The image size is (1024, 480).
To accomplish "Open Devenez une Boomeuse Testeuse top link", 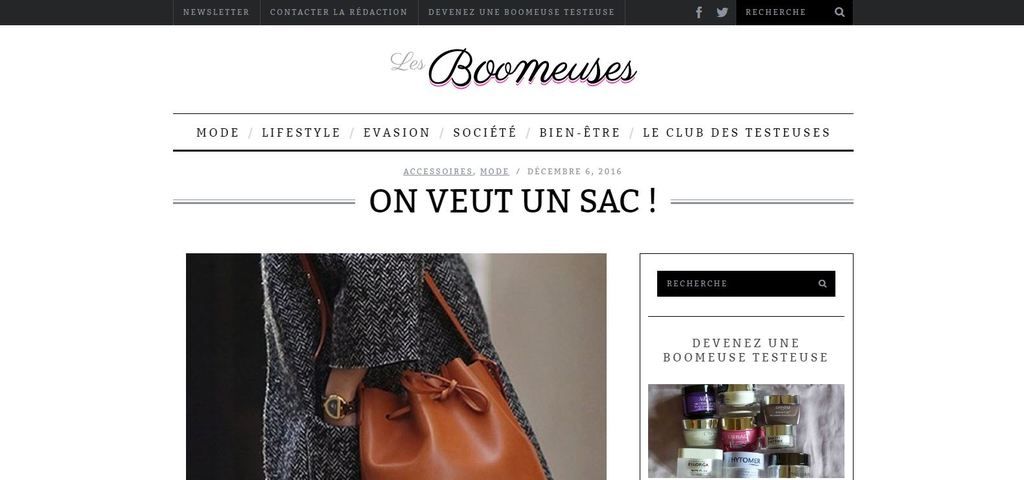I will 521,12.
